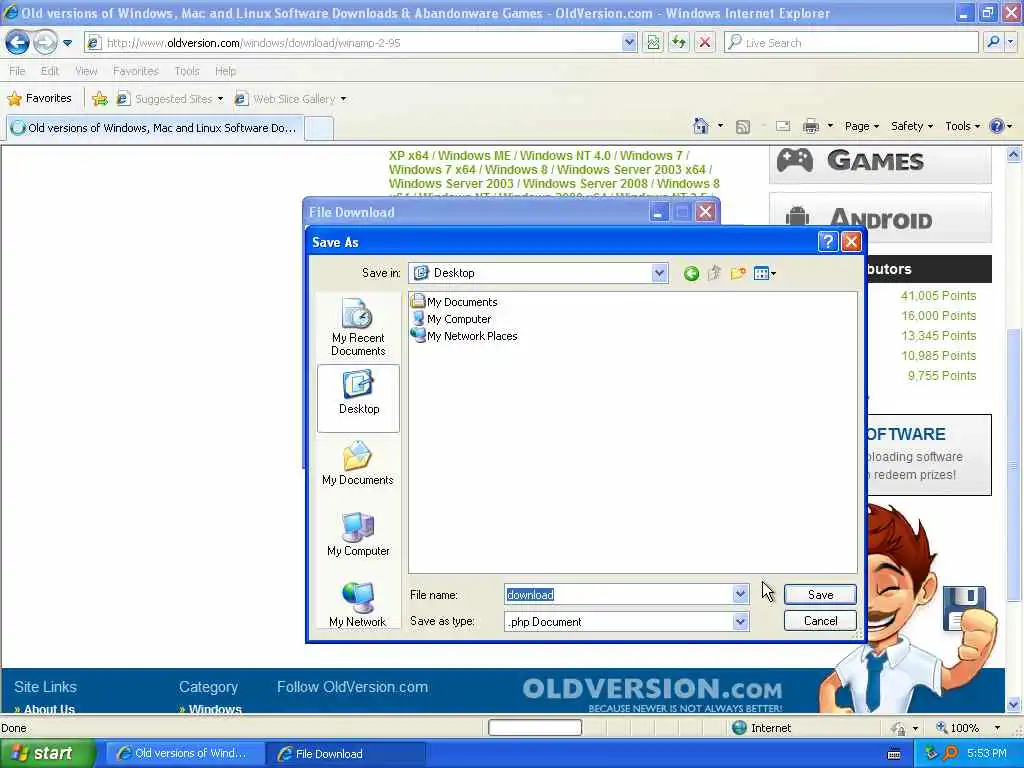Click the Print icon in command bar

(x=810, y=127)
